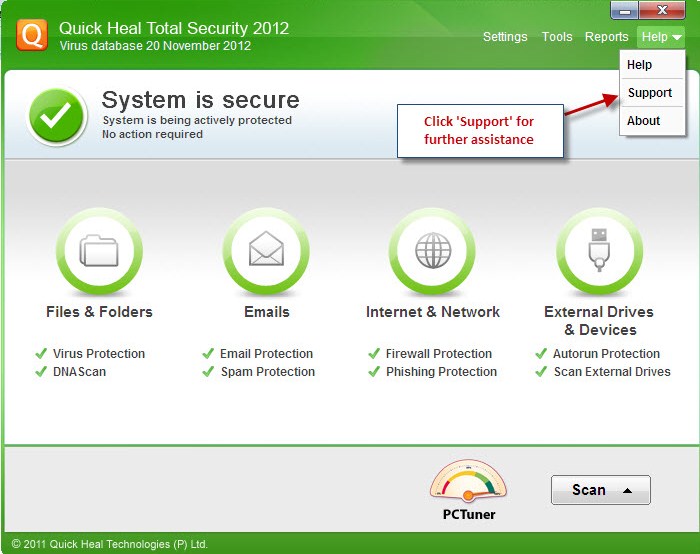Viewport: 700px width, 554px height.
Task: Click the Quick Heal Q logo
Action: tap(32, 35)
